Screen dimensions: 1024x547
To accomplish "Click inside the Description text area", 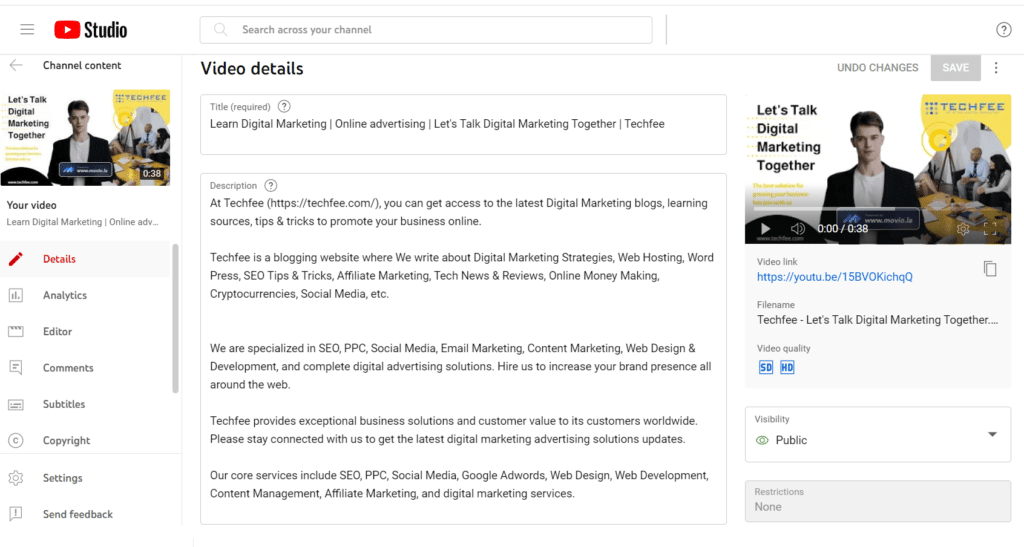I will click(x=463, y=349).
